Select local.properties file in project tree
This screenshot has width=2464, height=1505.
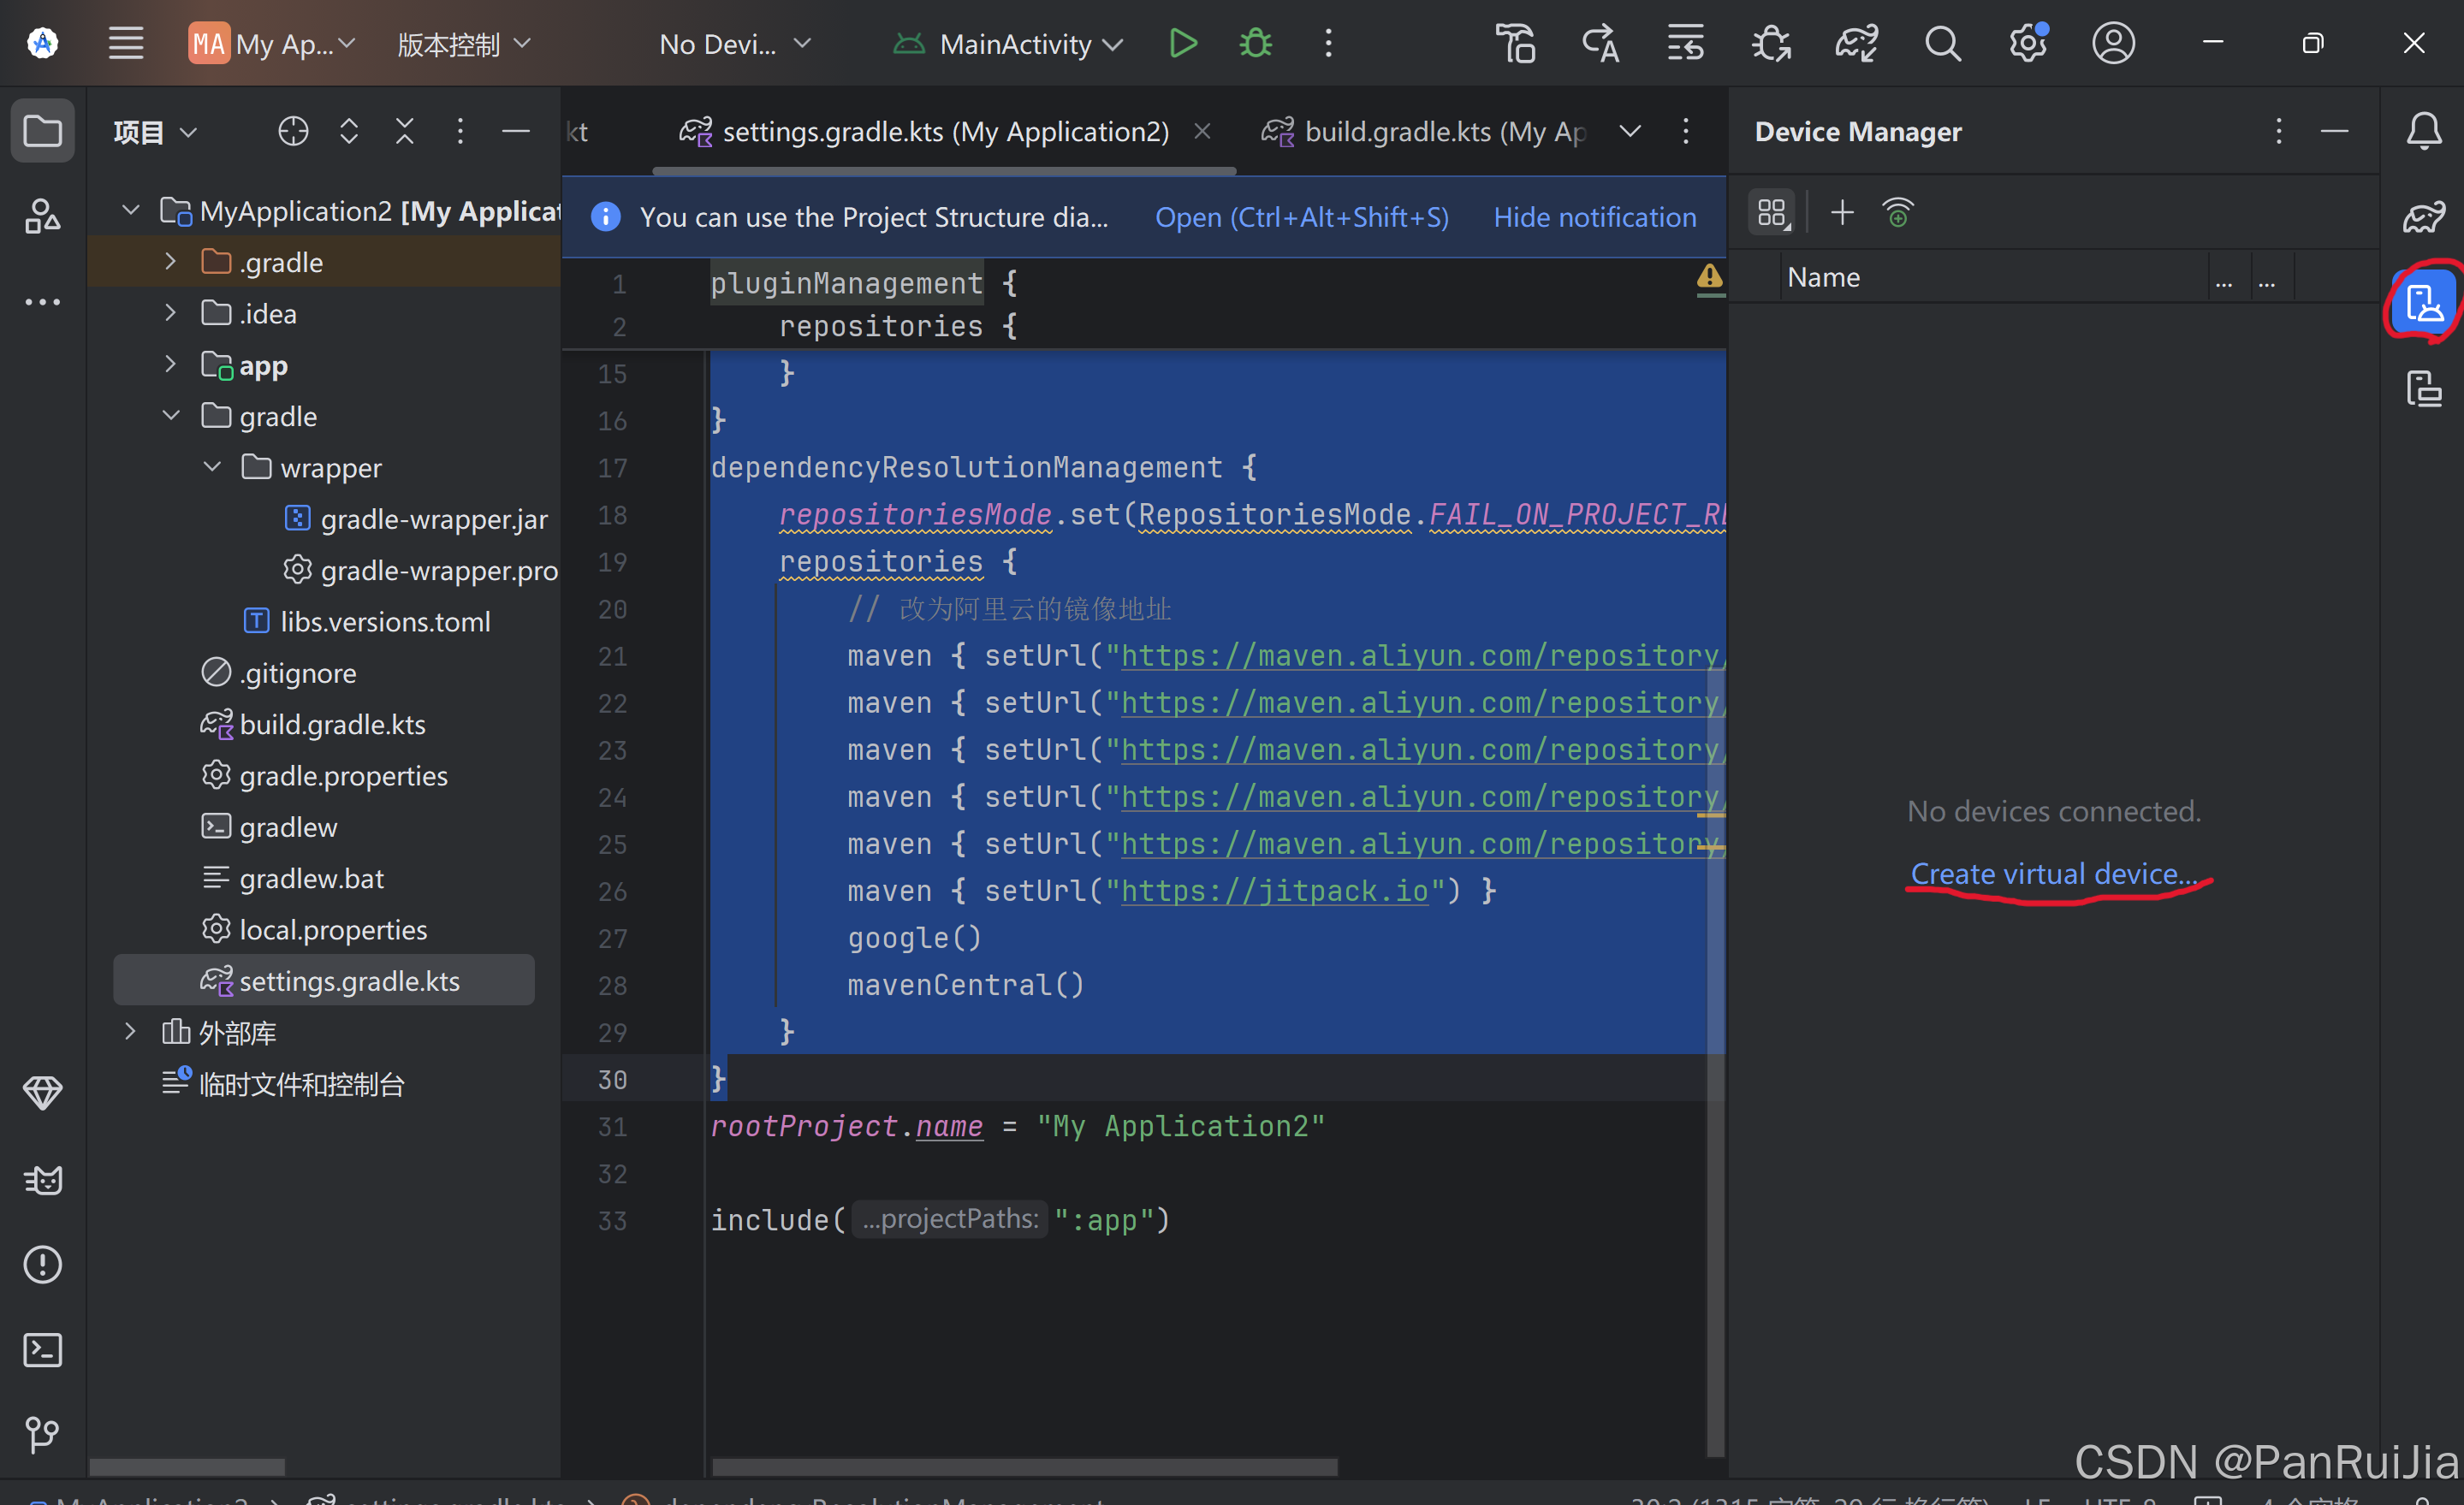click(333, 929)
